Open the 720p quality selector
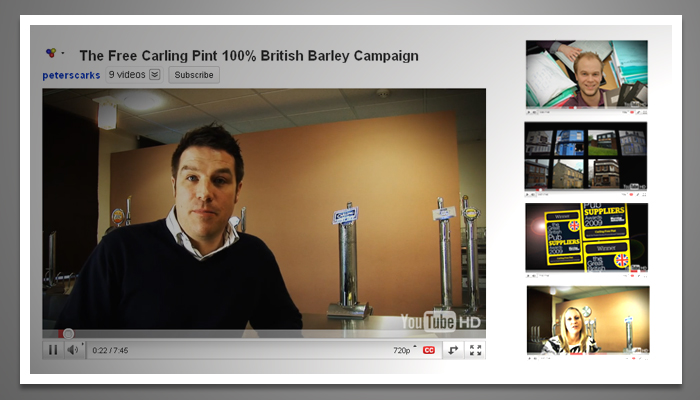 (402, 350)
